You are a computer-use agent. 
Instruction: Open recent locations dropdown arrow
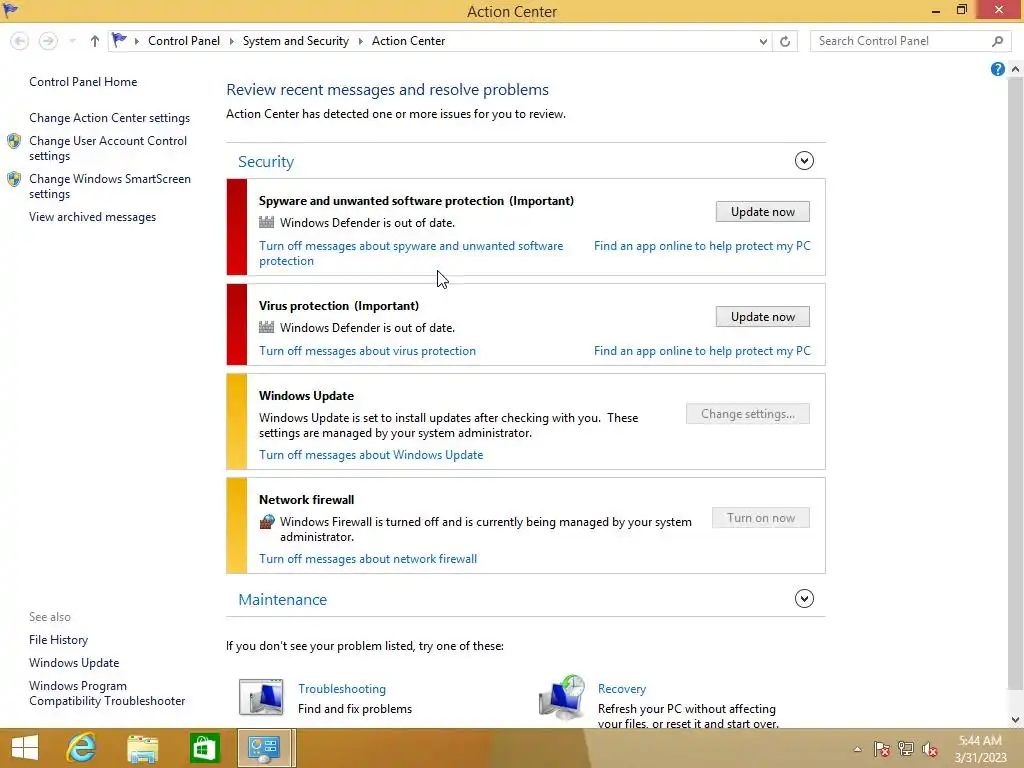point(72,41)
